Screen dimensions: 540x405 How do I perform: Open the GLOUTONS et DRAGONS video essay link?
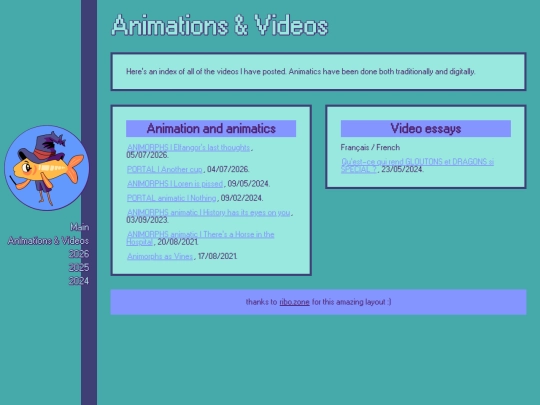coord(417,165)
